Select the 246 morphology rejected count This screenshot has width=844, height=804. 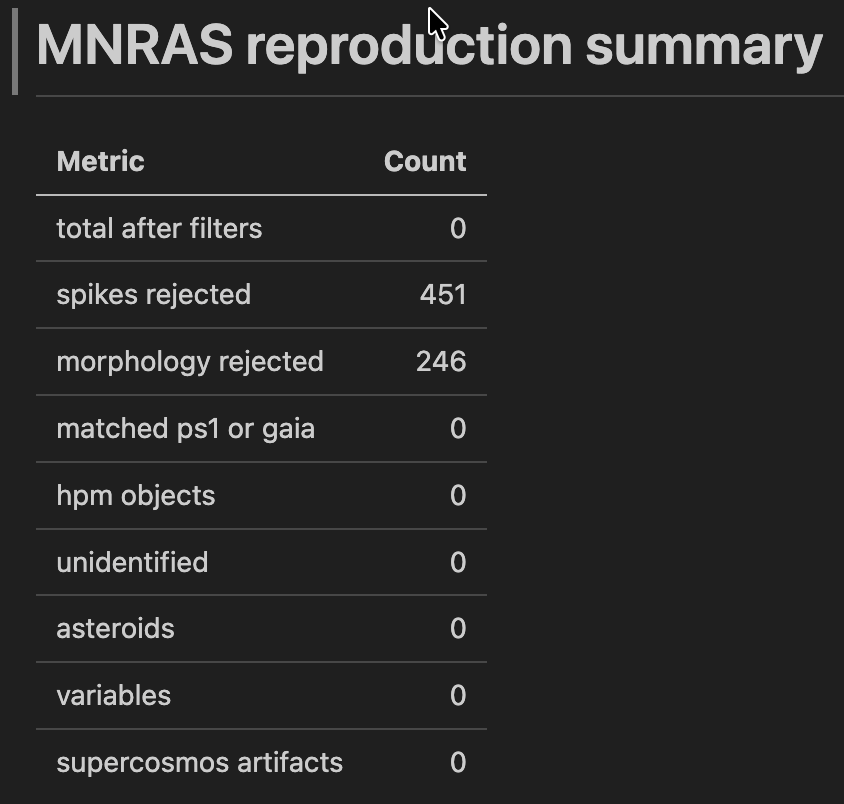[x=441, y=361]
